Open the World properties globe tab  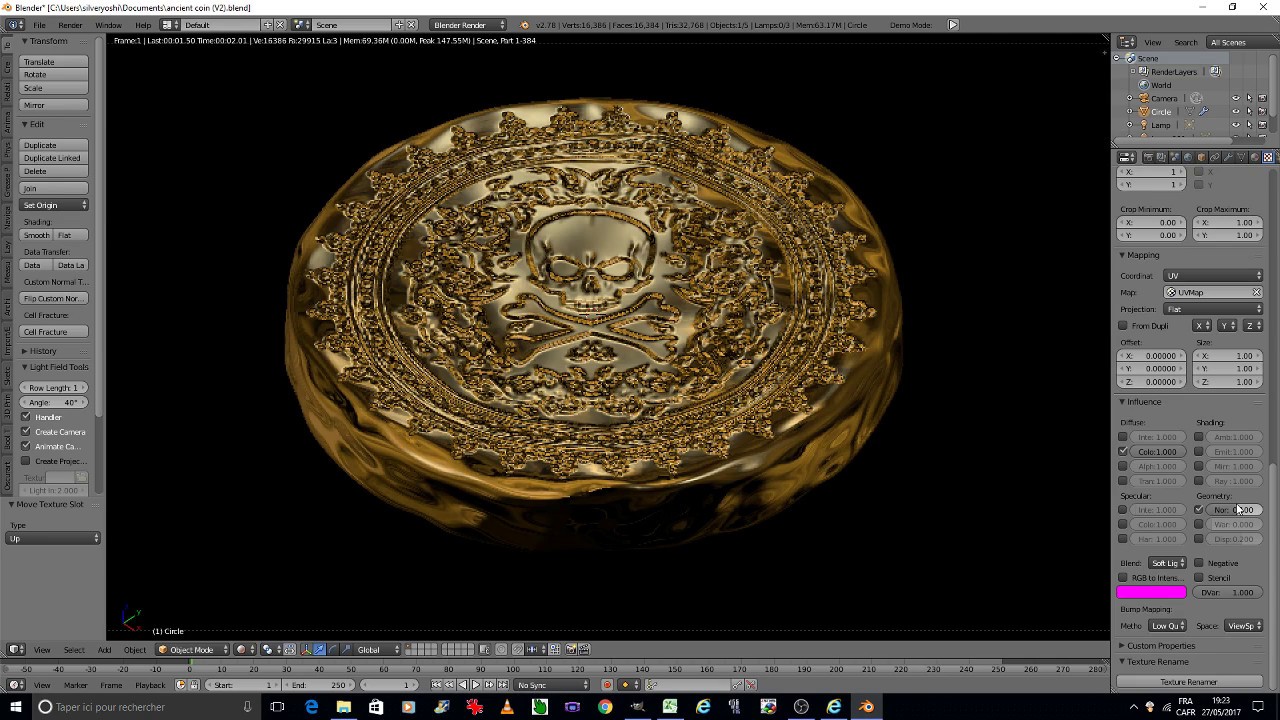click(x=1188, y=157)
